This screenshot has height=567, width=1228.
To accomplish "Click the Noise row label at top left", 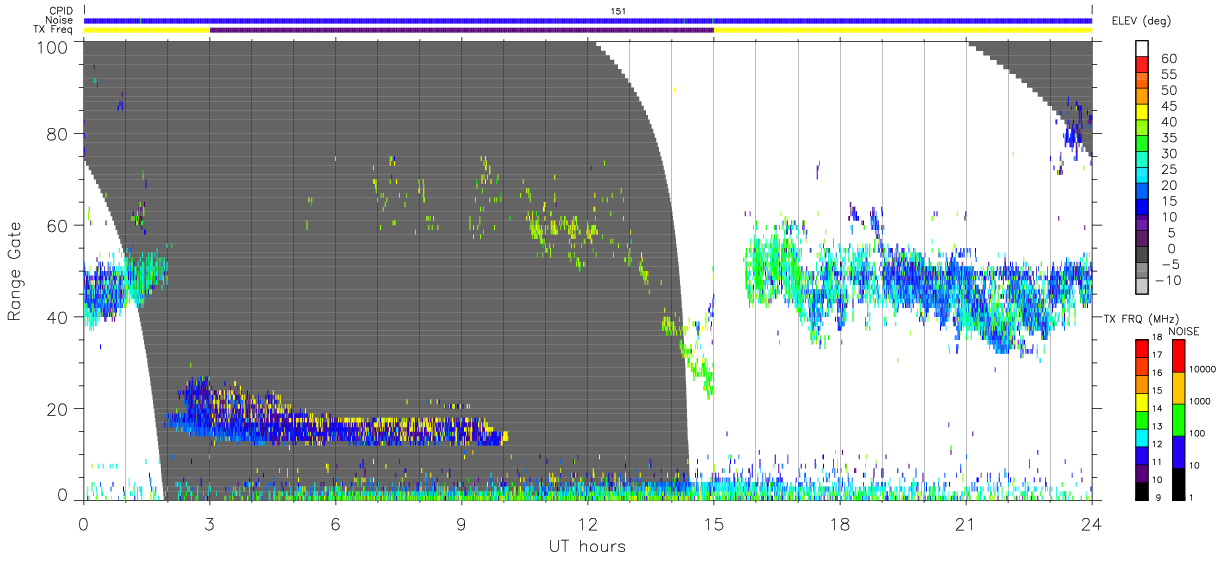I will click(x=60, y=20).
